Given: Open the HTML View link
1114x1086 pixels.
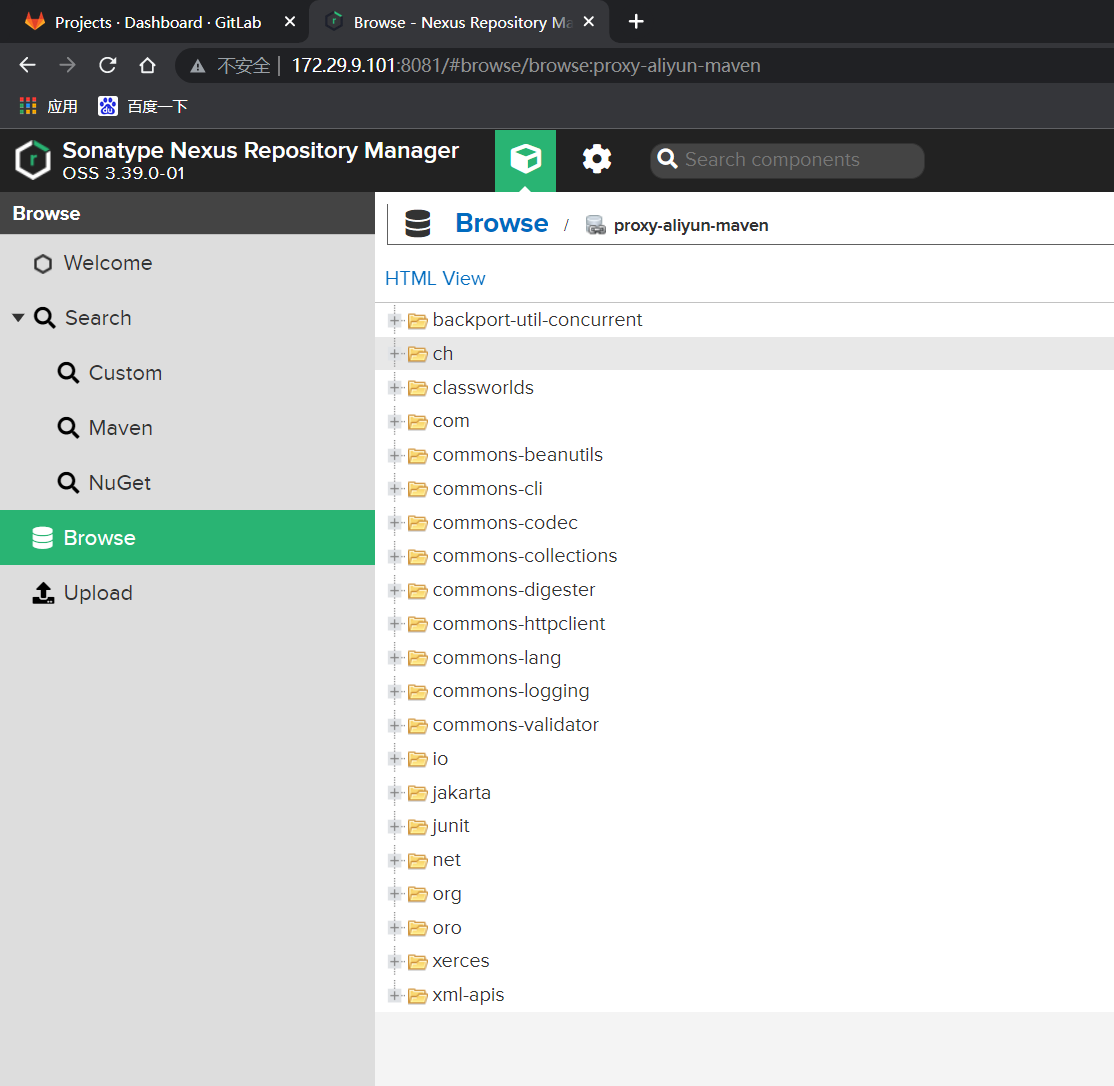Looking at the screenshot, I should coord(435,279).
